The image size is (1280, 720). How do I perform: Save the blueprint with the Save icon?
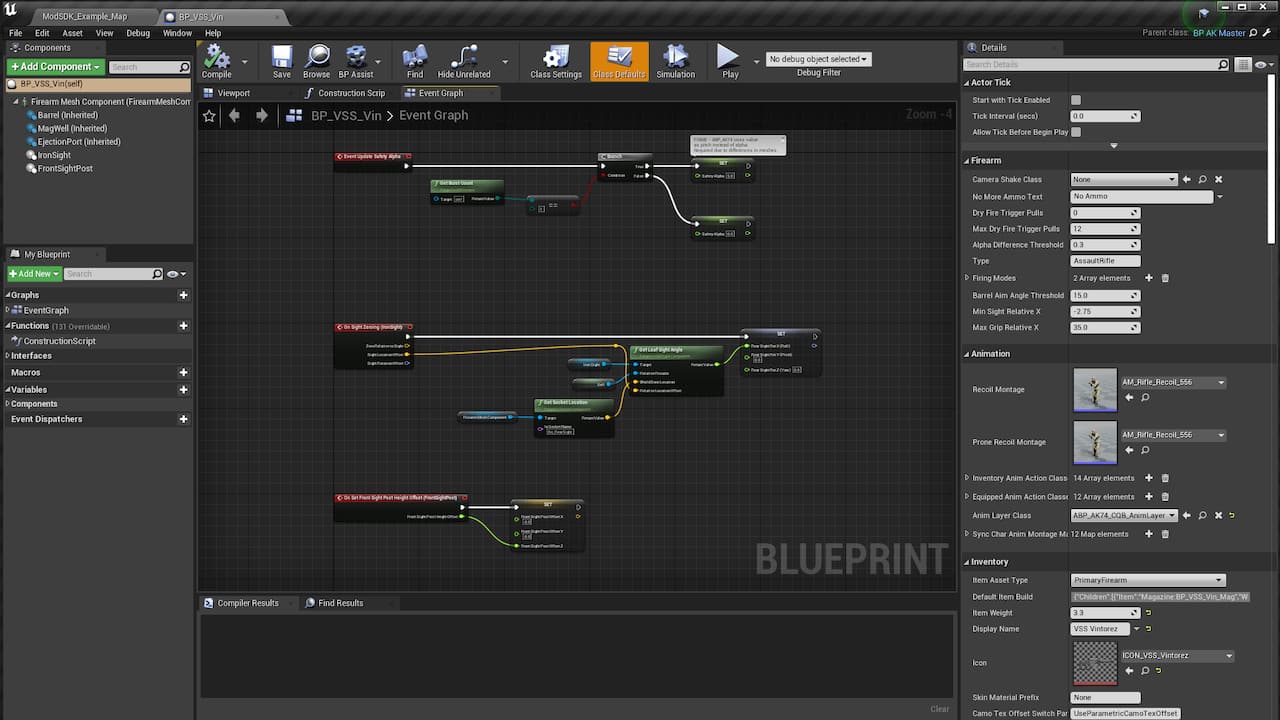282,61
